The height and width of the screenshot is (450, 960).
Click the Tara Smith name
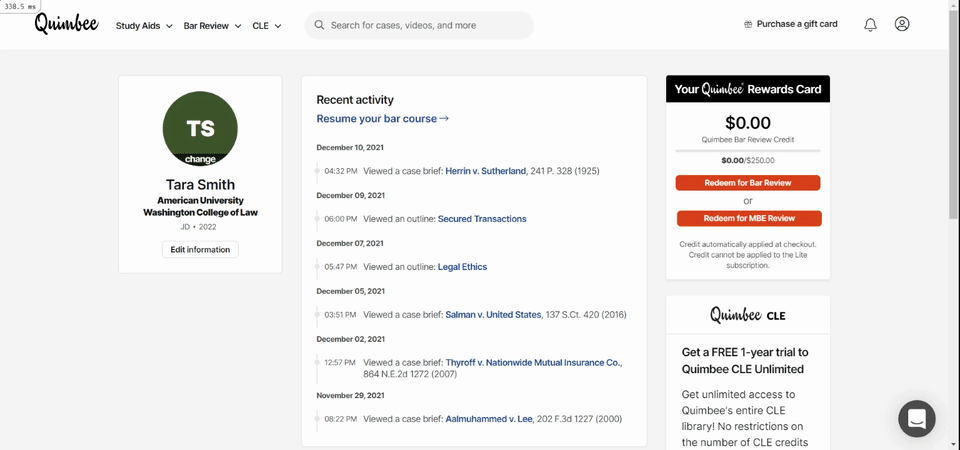[x=200, y=185]
